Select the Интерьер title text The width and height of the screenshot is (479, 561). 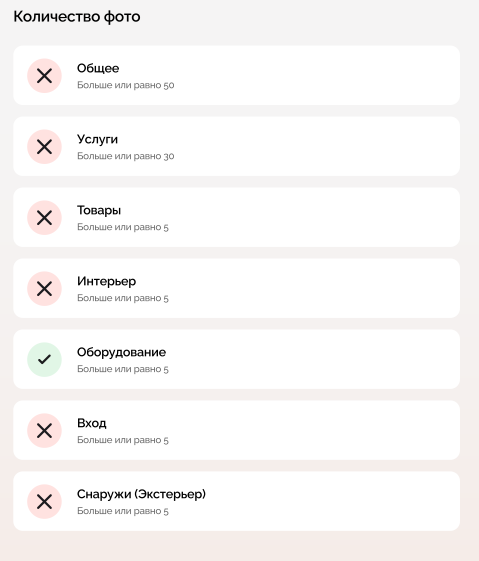[x=107, y=281]
